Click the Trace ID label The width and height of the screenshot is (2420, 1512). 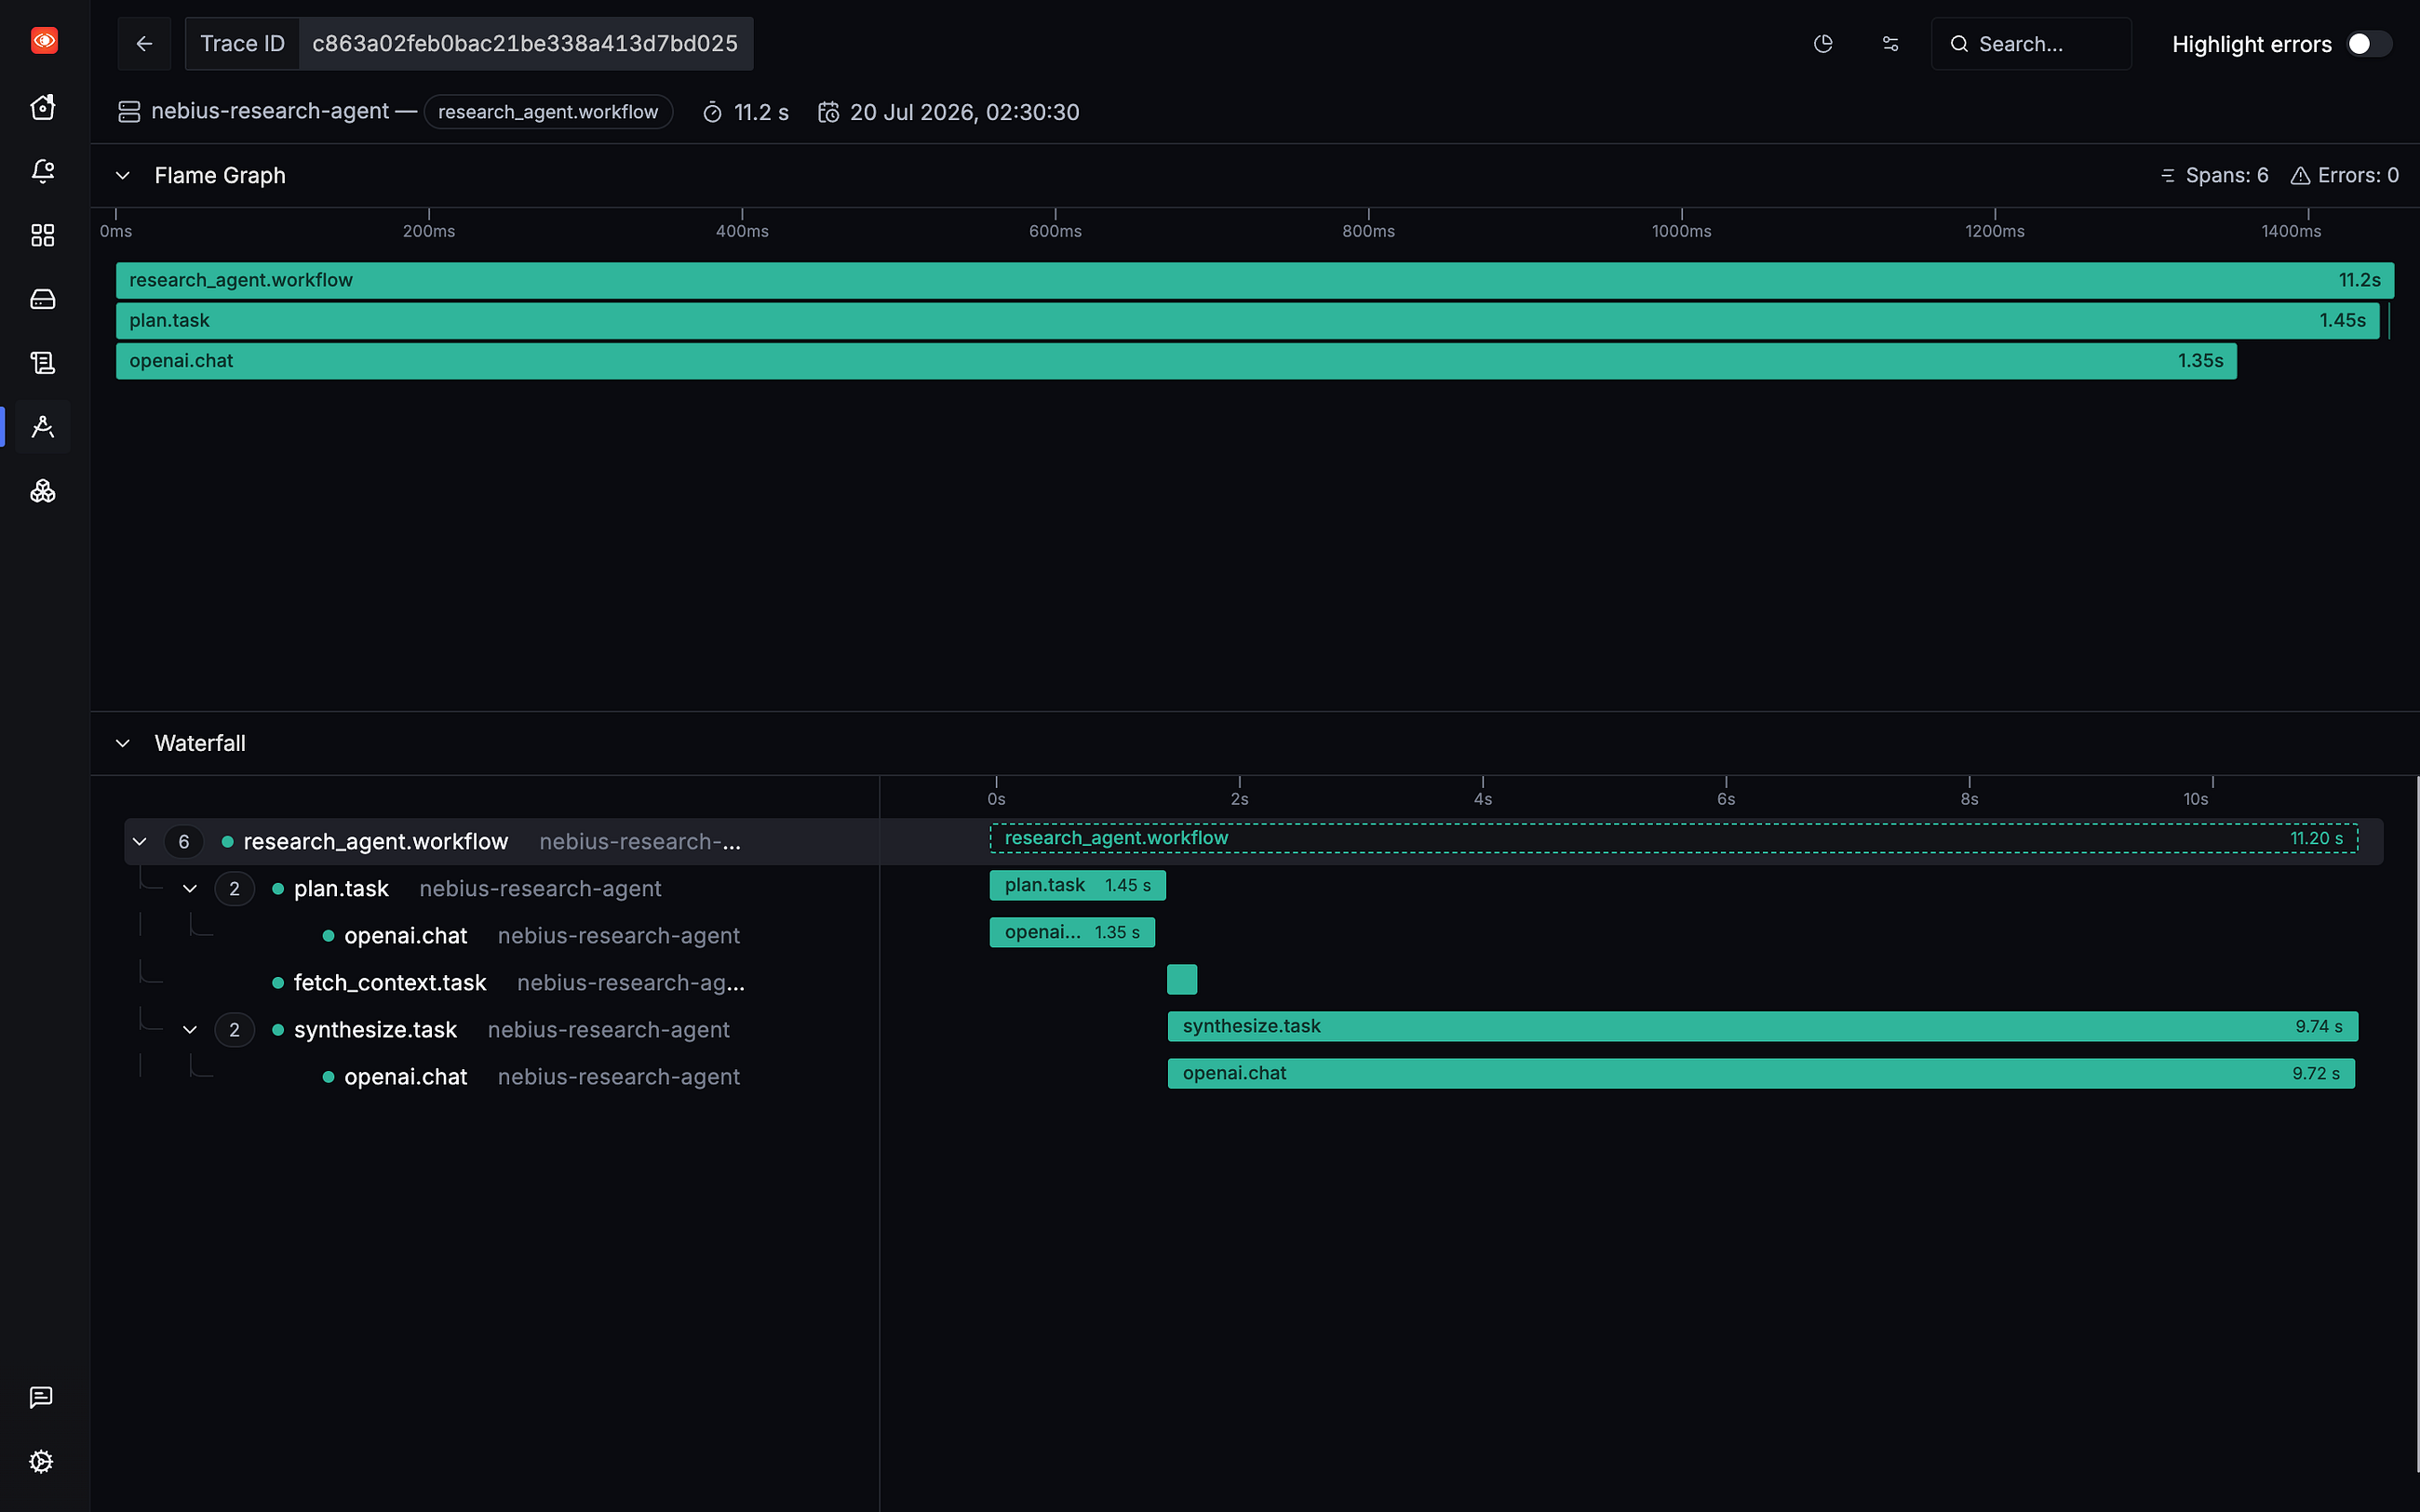pyautogui.click(x=242, y=44)
